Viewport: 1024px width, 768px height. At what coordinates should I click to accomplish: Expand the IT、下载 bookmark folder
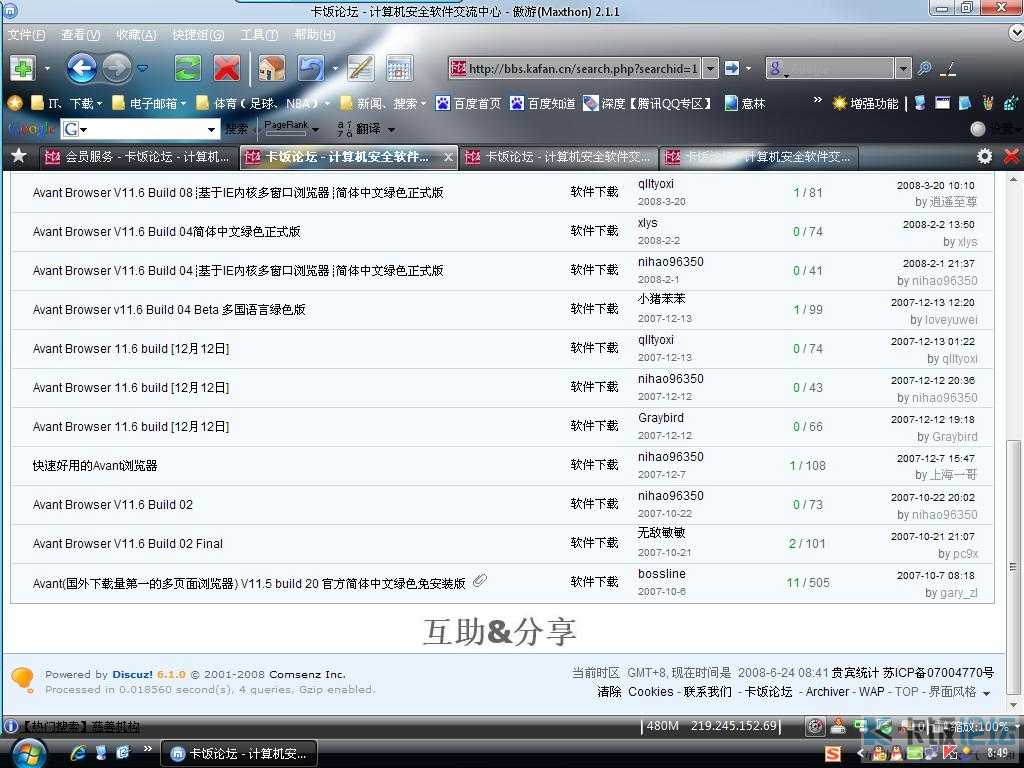[x=67, y=103]
